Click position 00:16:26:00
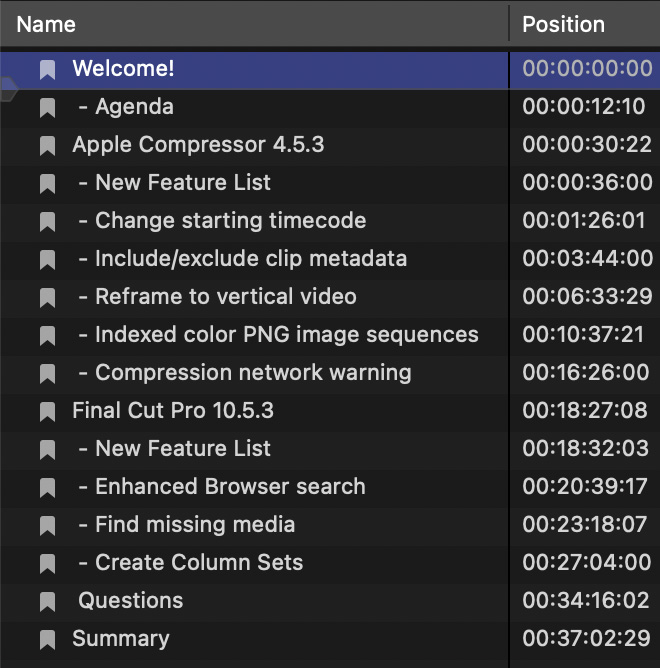This screenshot has width=660, height=668. click(586, 372)
